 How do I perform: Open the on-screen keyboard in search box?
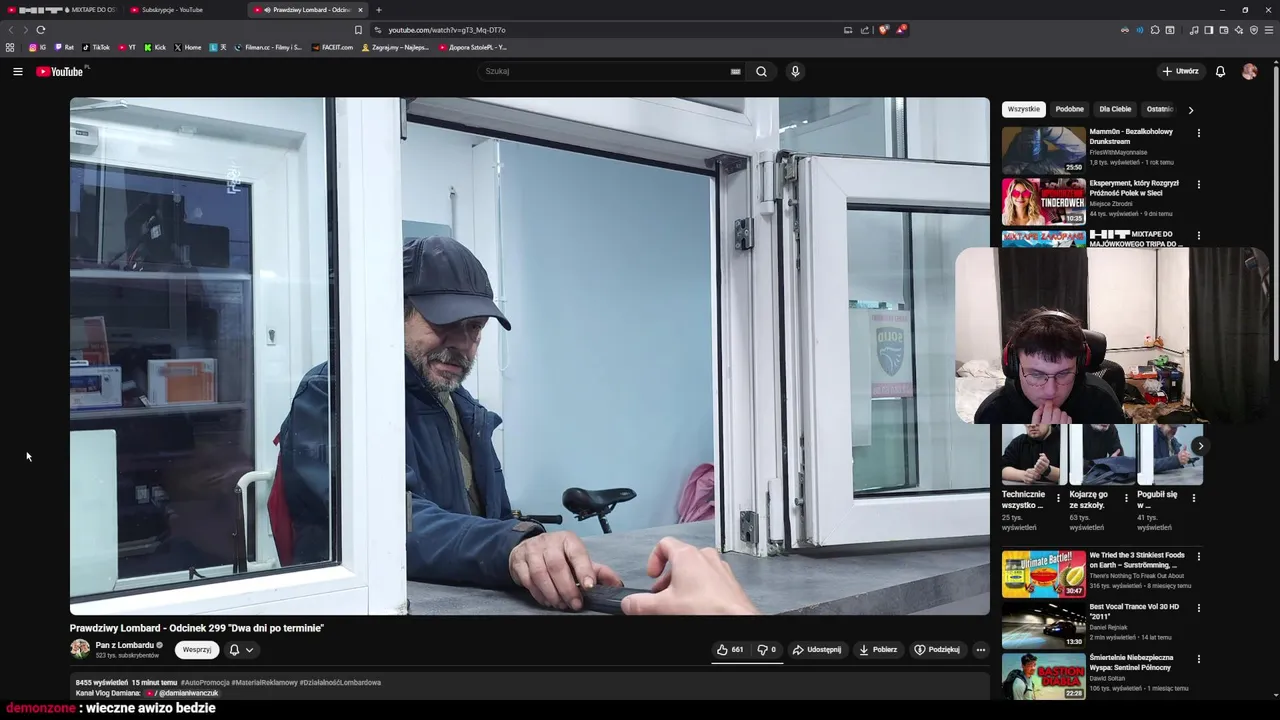click(735, 71)
